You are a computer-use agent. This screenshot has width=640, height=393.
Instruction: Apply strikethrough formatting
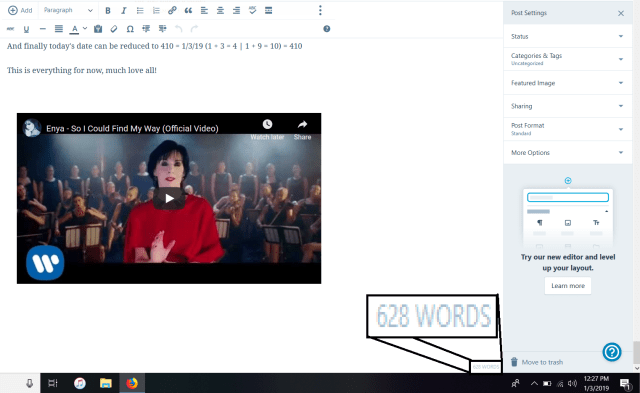pyautogui.click(x=11, y=29)
